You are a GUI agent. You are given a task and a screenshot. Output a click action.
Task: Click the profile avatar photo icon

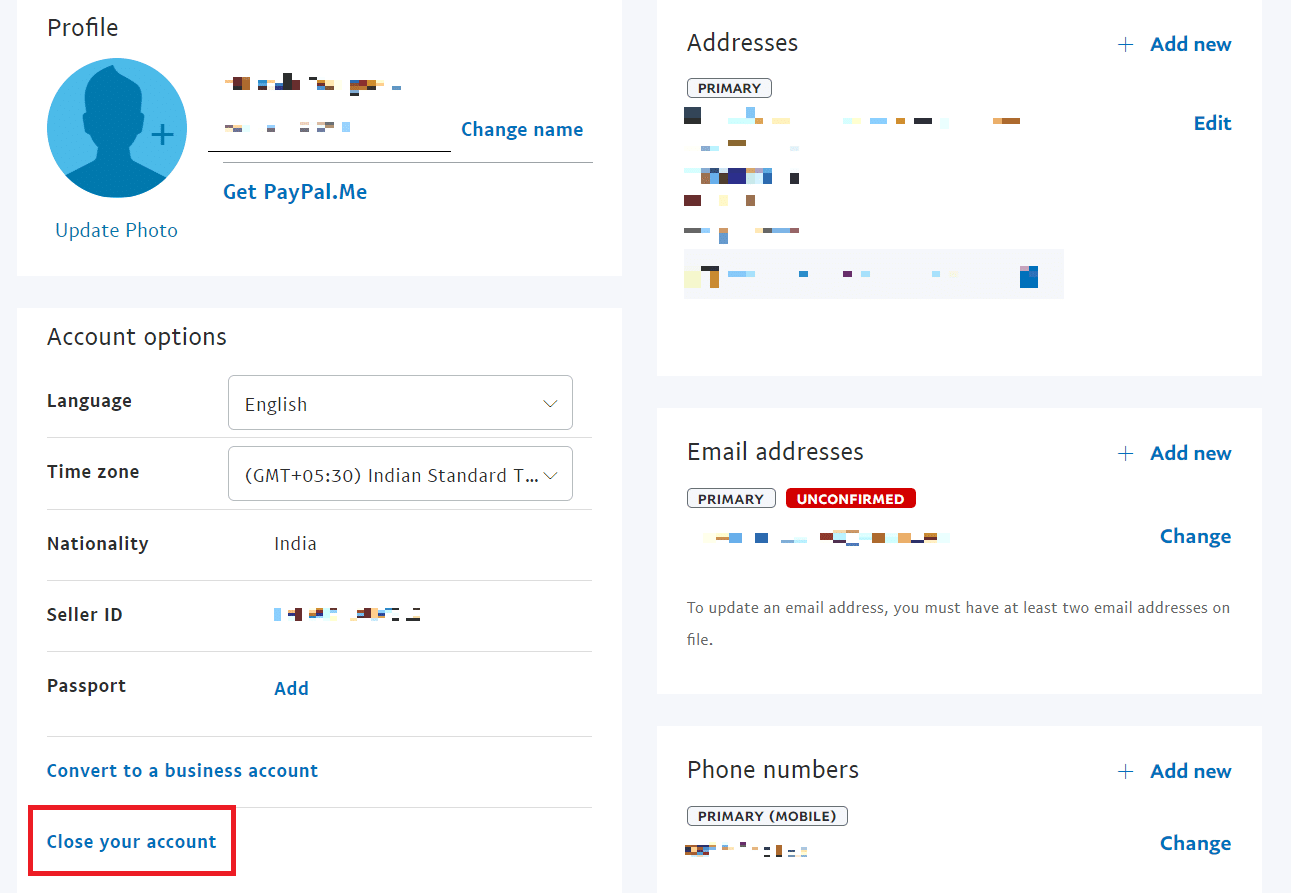(117, 128)
